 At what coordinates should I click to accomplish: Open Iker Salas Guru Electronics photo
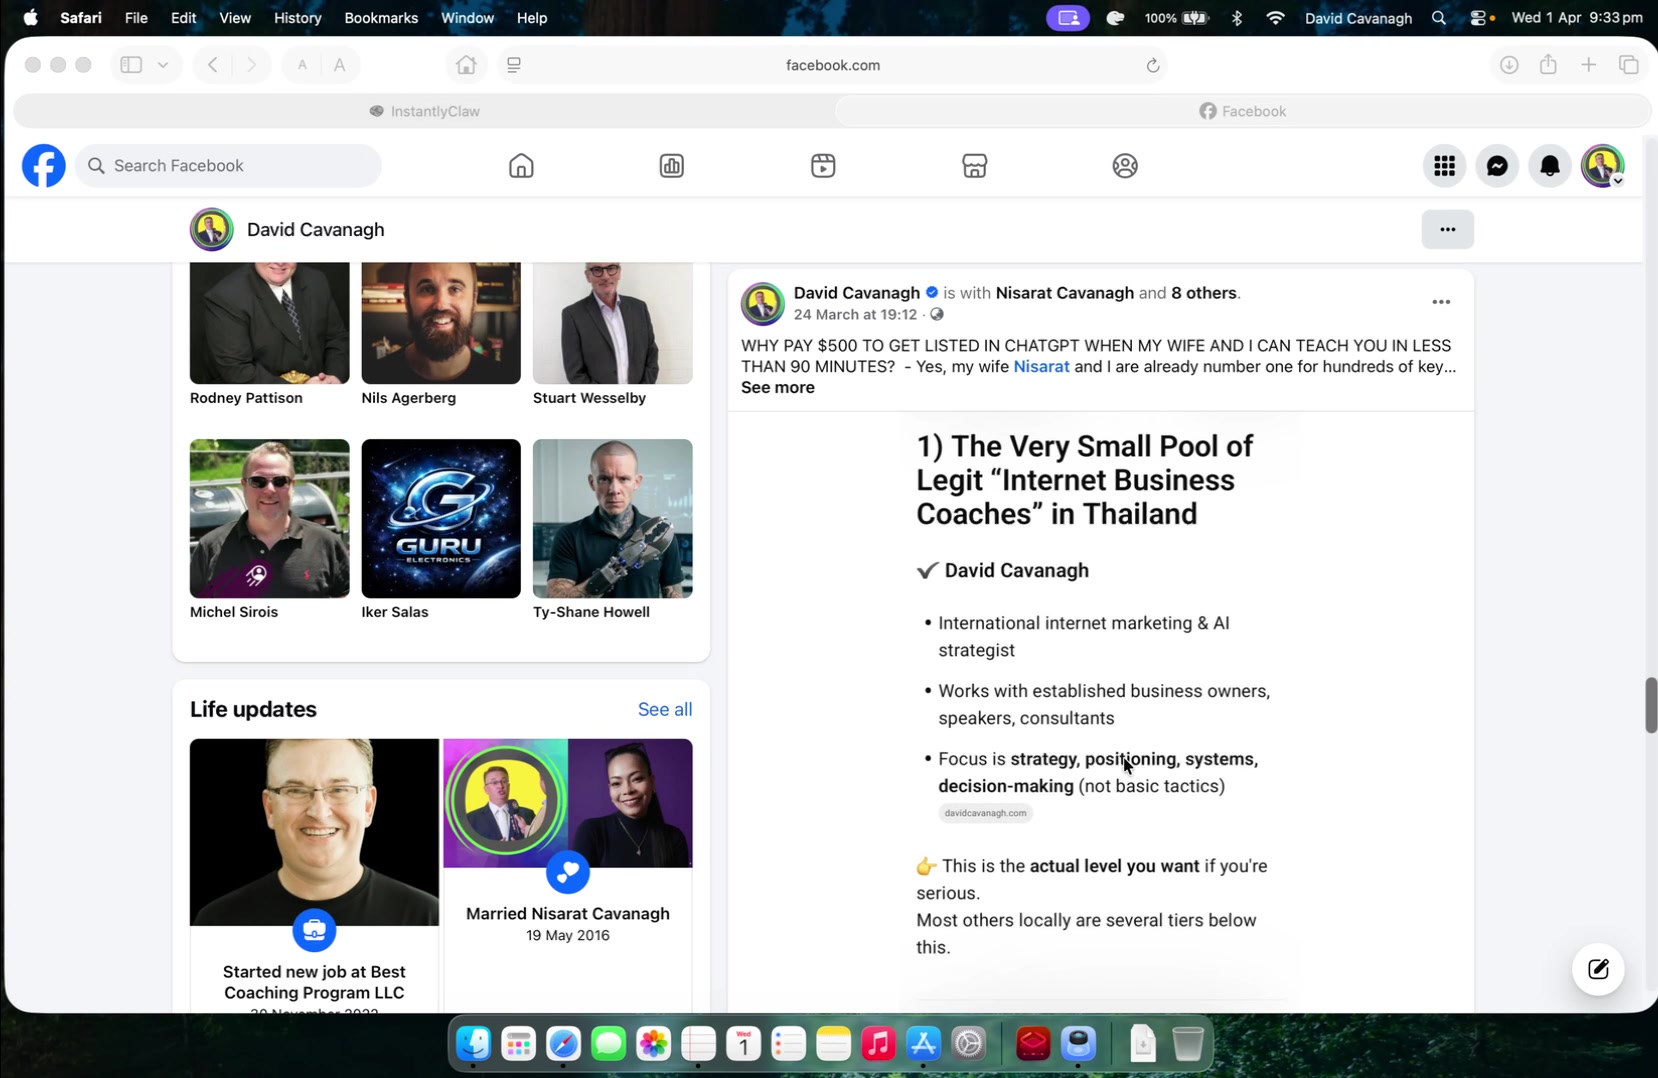pyautogui.click(x=441, y=519)
